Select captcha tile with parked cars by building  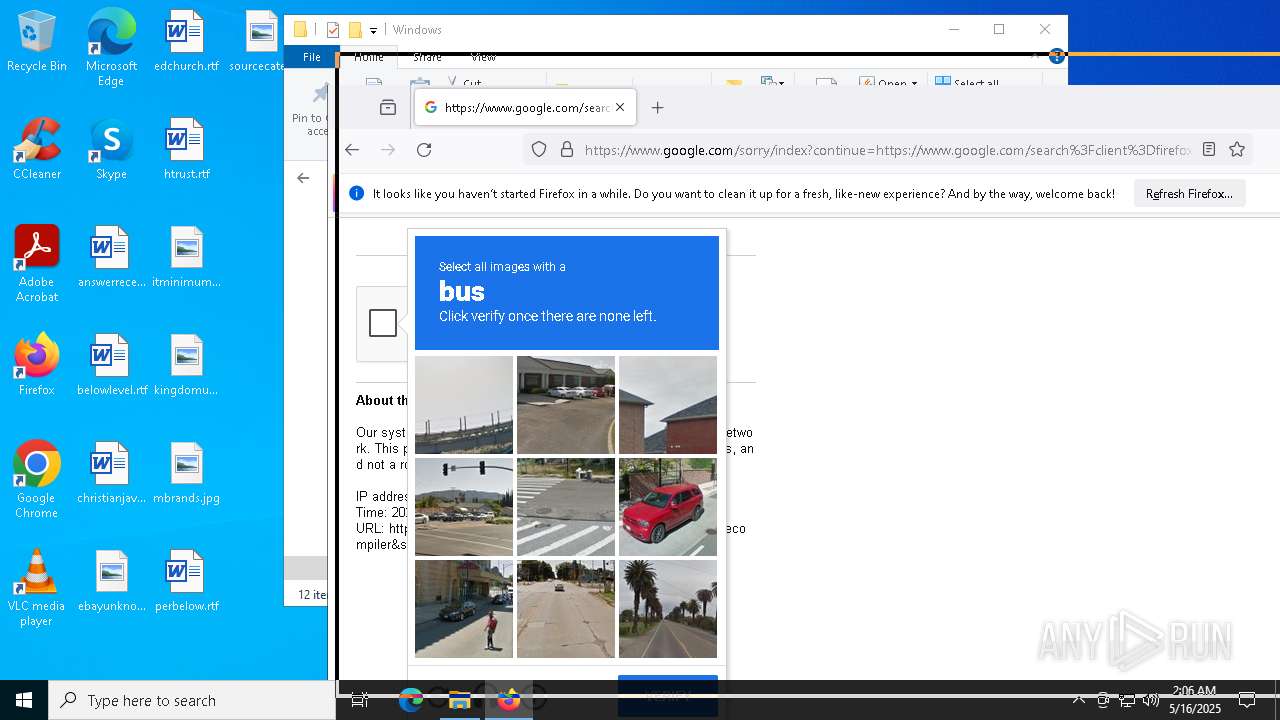pyautogui.click(x=566, y=405)
